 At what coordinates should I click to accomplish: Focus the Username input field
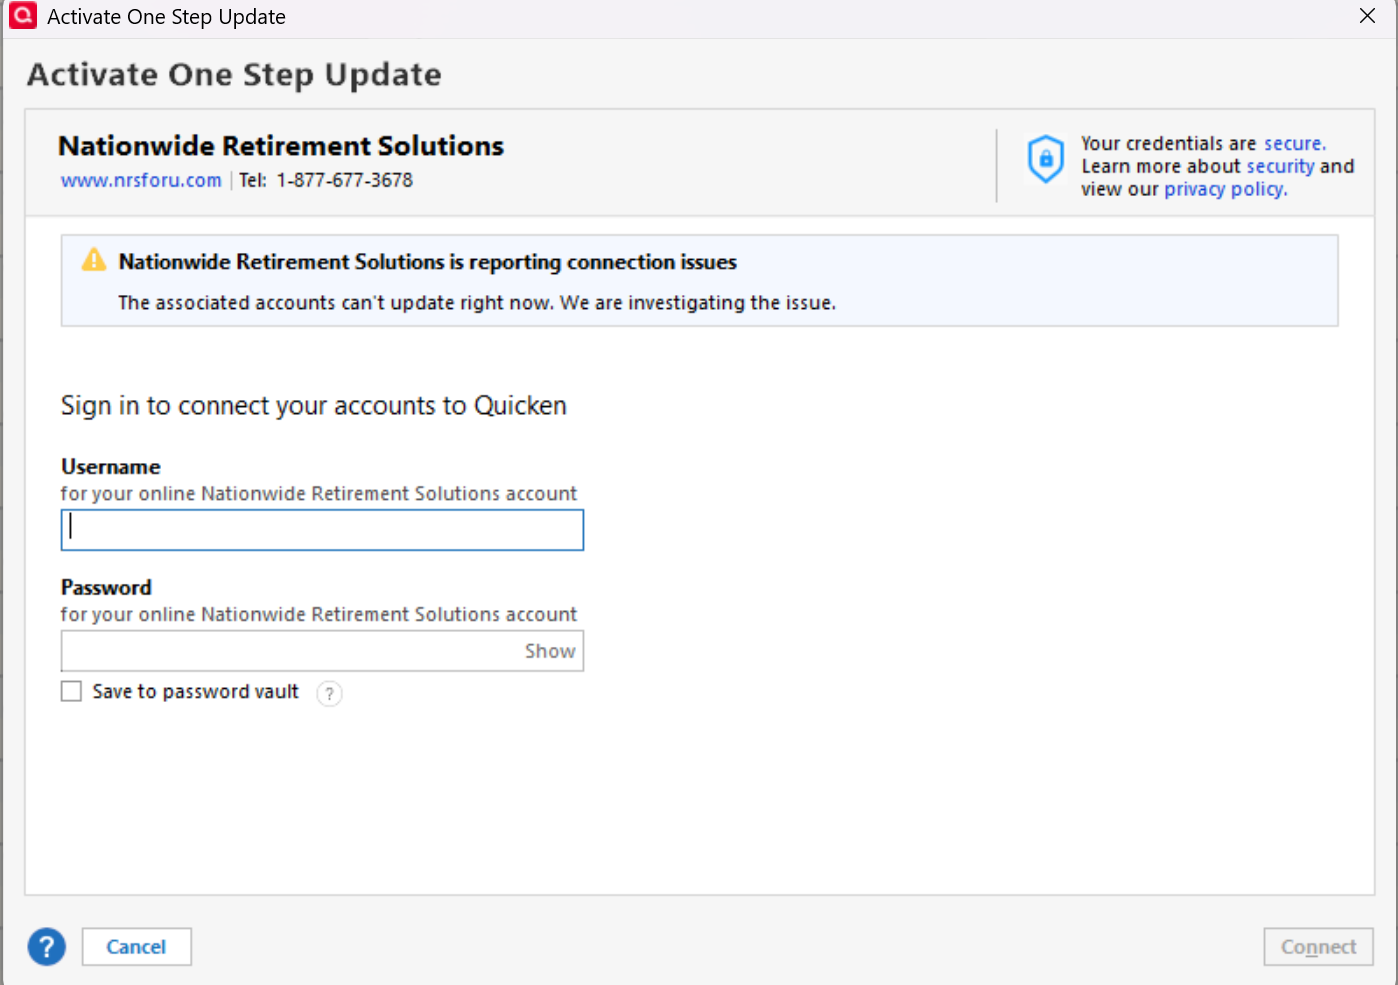click(x=322, y=530)
